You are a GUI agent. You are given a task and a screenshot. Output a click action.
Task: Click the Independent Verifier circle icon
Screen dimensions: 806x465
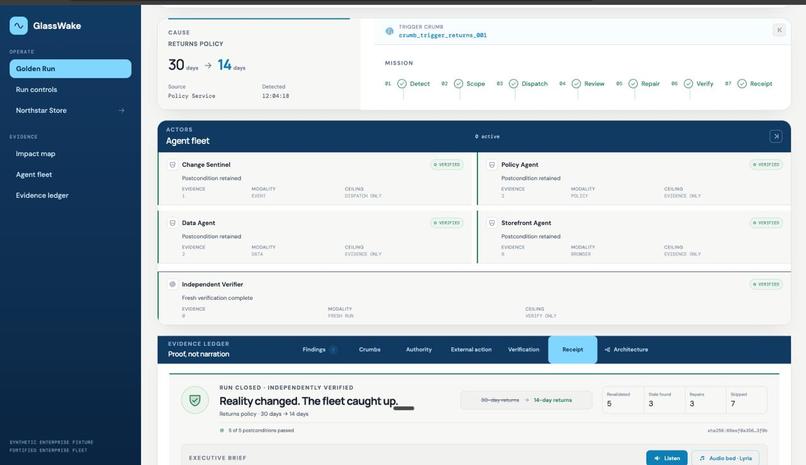pyautogui.click(x=173, y=284)
